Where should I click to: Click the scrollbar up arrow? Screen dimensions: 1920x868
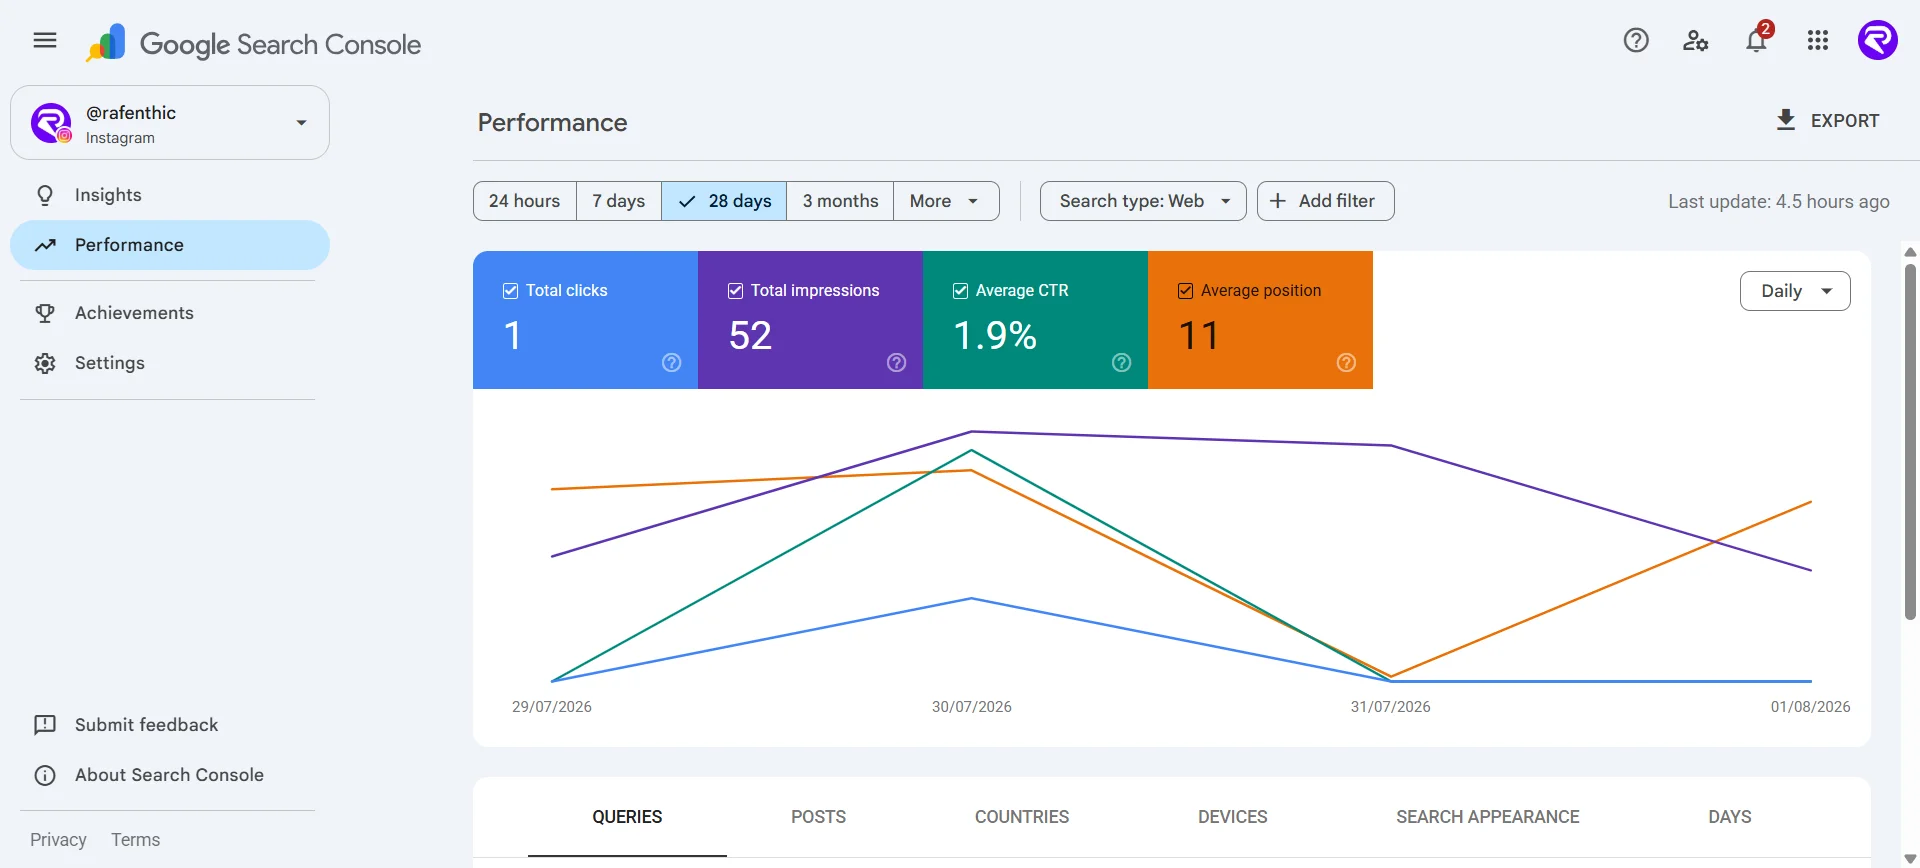pyautogui.click(x=1910, y=252)
